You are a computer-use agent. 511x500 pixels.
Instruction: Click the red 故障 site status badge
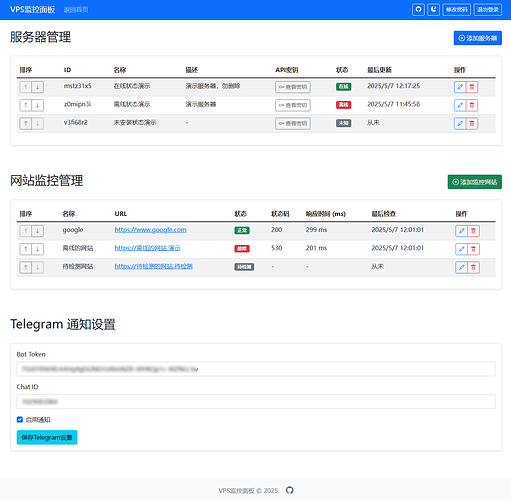pyautogui.click(x=242, y=249)
